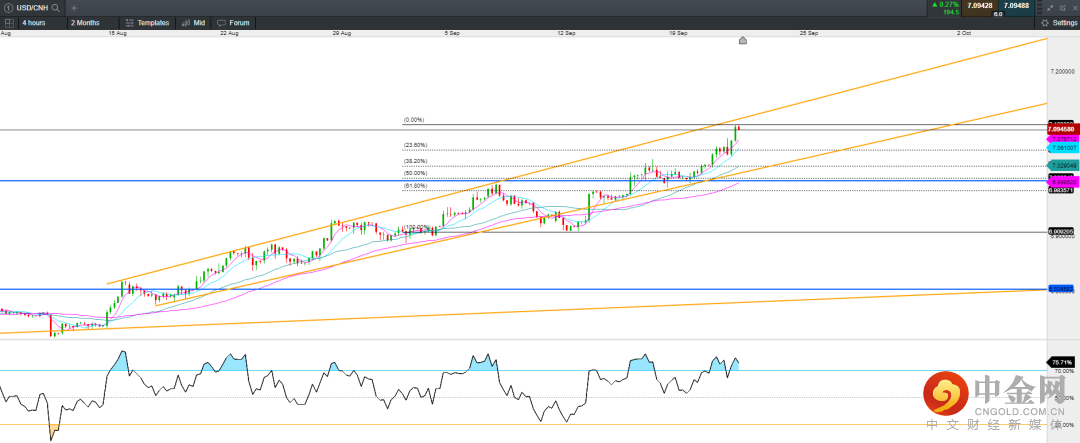Open the Templates menu
The width and height of the screenshot is (1080, 443).
(148, 22)
